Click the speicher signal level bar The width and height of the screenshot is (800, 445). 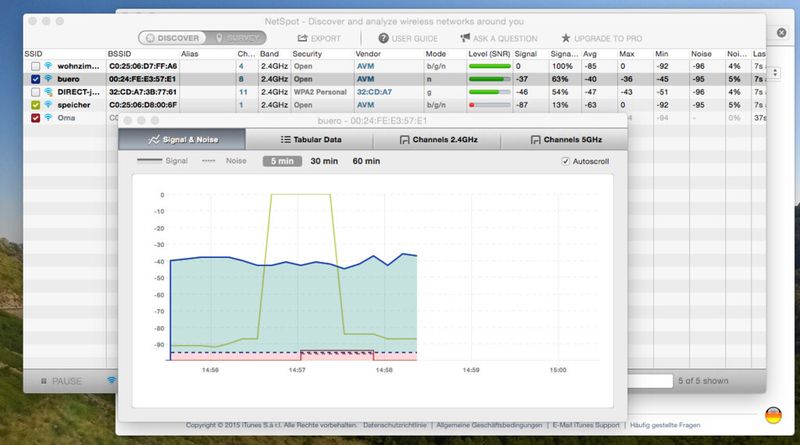coord(489,105)
